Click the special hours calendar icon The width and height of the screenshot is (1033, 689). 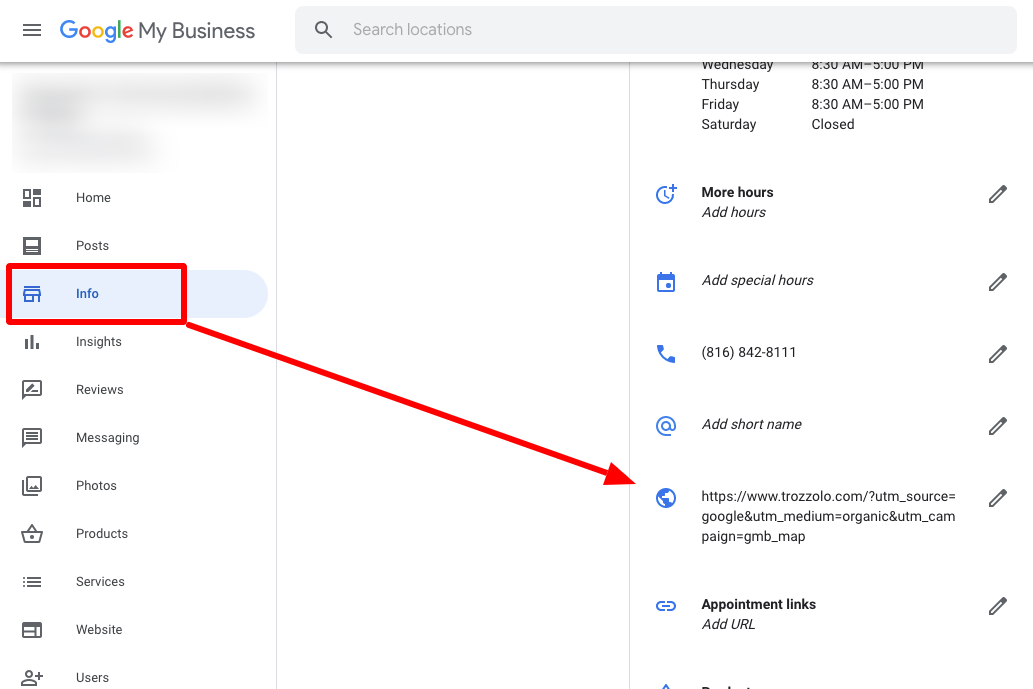[666, 282]
